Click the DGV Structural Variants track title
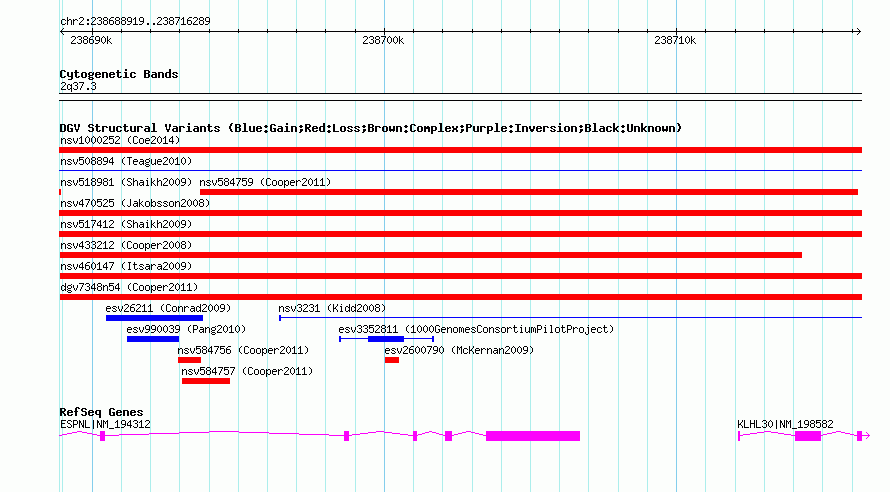Image resolution: width=890 pixels, height=492 pixels. click(371, 128)
